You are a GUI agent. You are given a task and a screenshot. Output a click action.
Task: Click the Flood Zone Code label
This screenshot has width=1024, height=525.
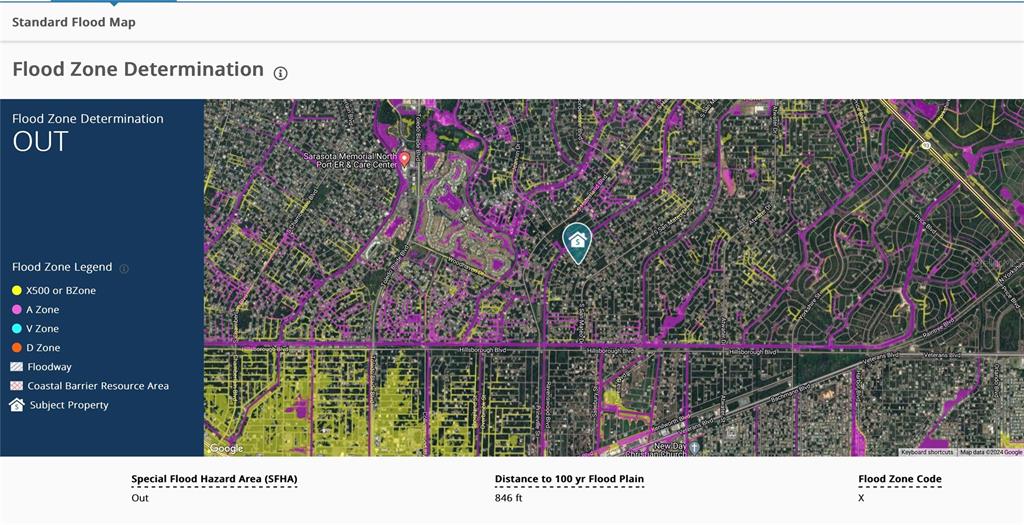899,479
